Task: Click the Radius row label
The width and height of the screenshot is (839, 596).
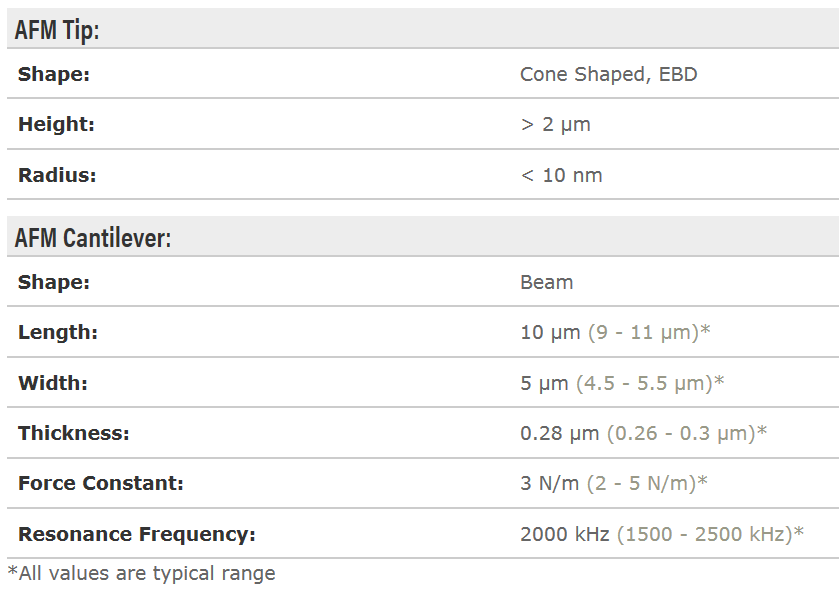Action: tap(57, 175)
